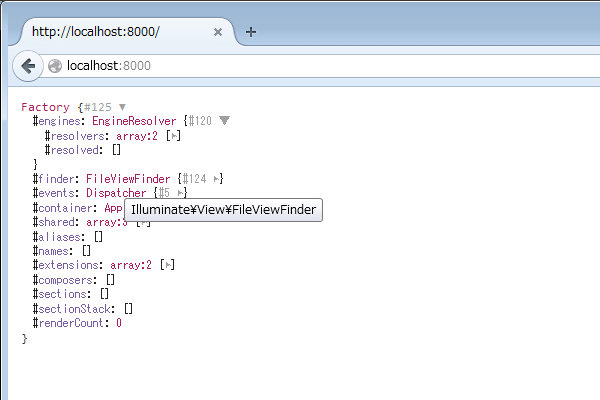
Task: Open a new tab with the plus button
Action: (x=251, y=32)
